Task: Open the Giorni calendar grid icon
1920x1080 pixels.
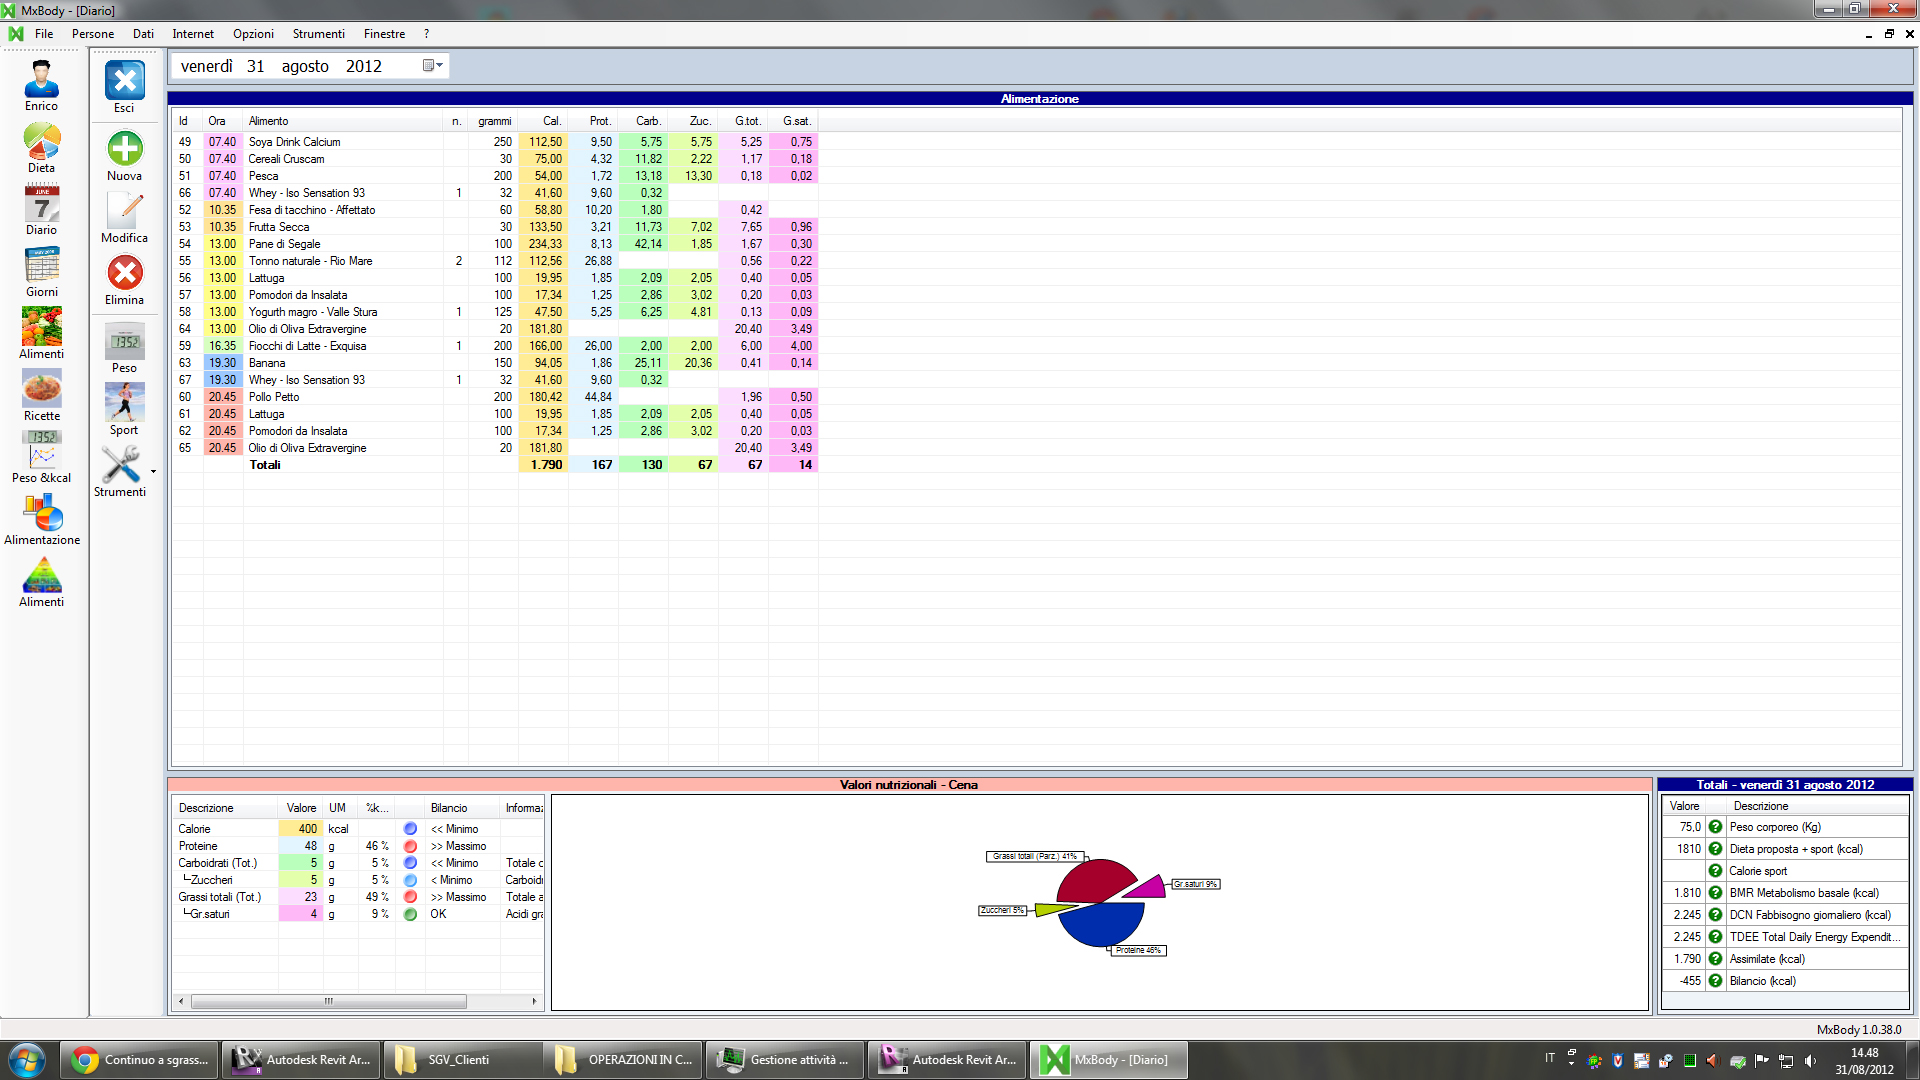Action: click(41, 266)
